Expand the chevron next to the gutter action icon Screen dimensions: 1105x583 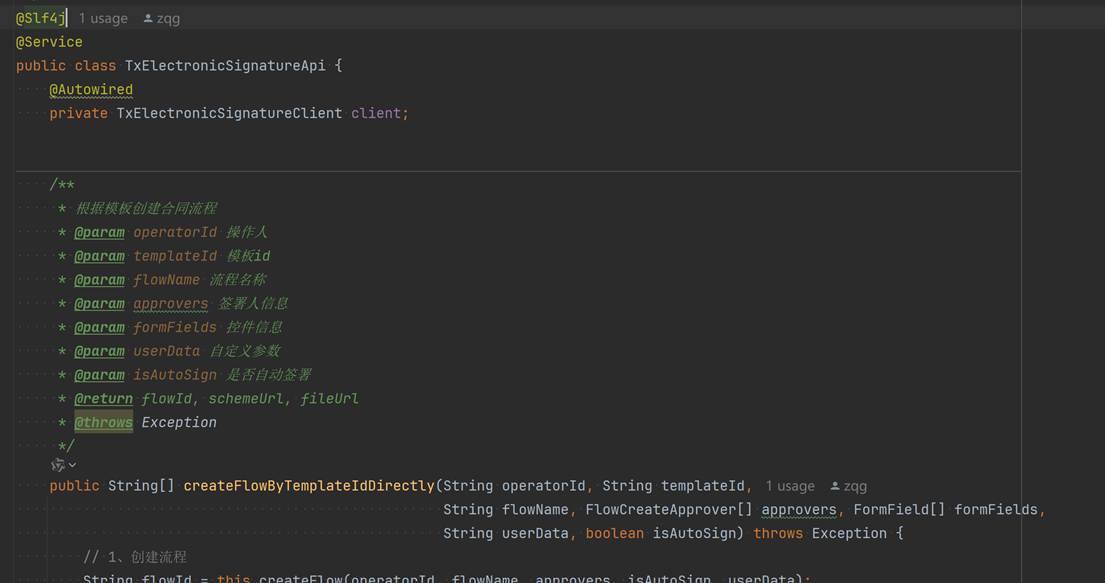pyautogui.click(x=72, y=465)
